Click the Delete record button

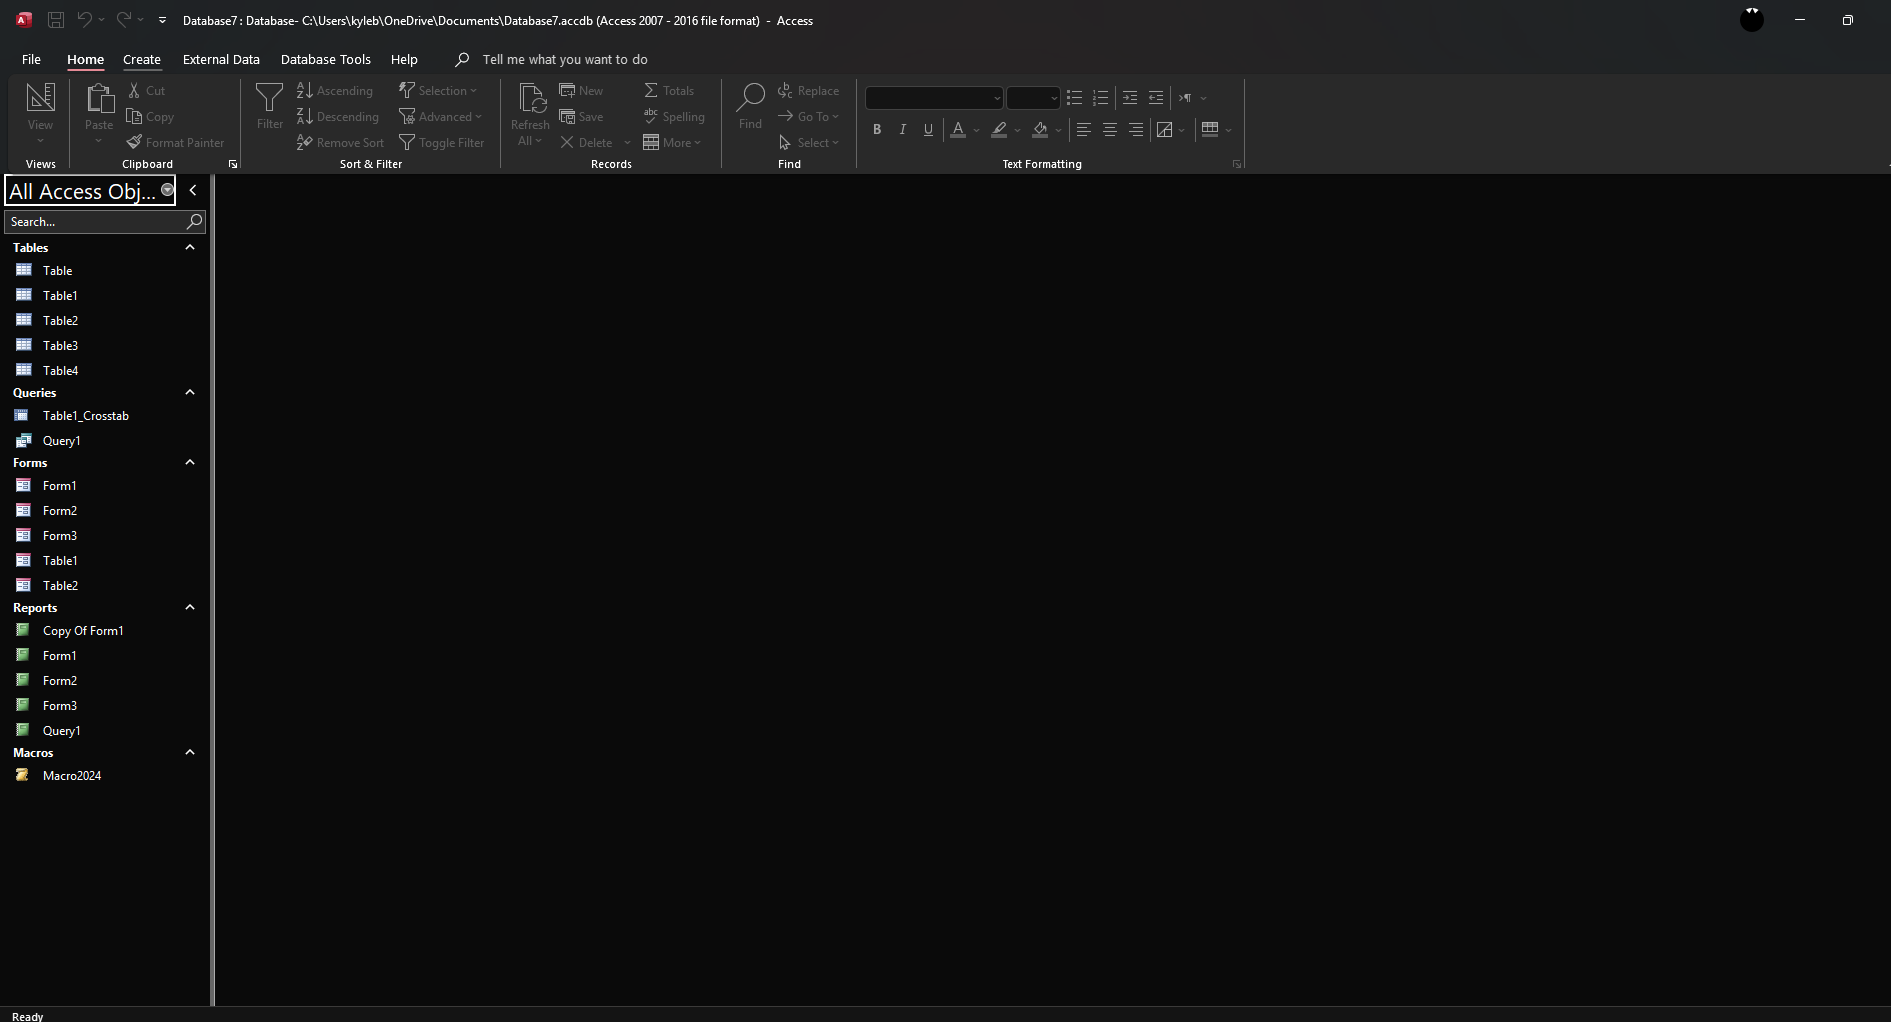pos(586,143)
